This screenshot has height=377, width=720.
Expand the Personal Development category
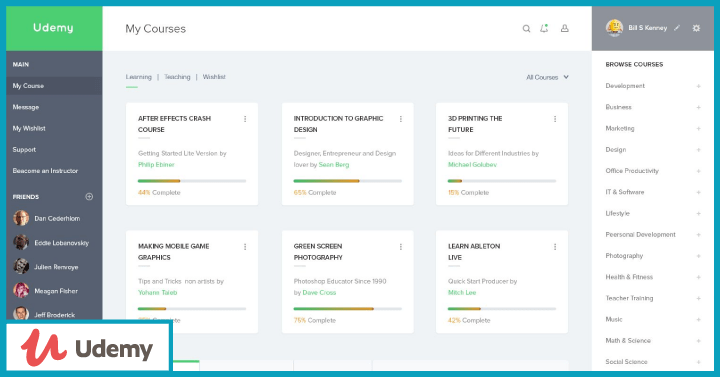(x=698, y=235)
